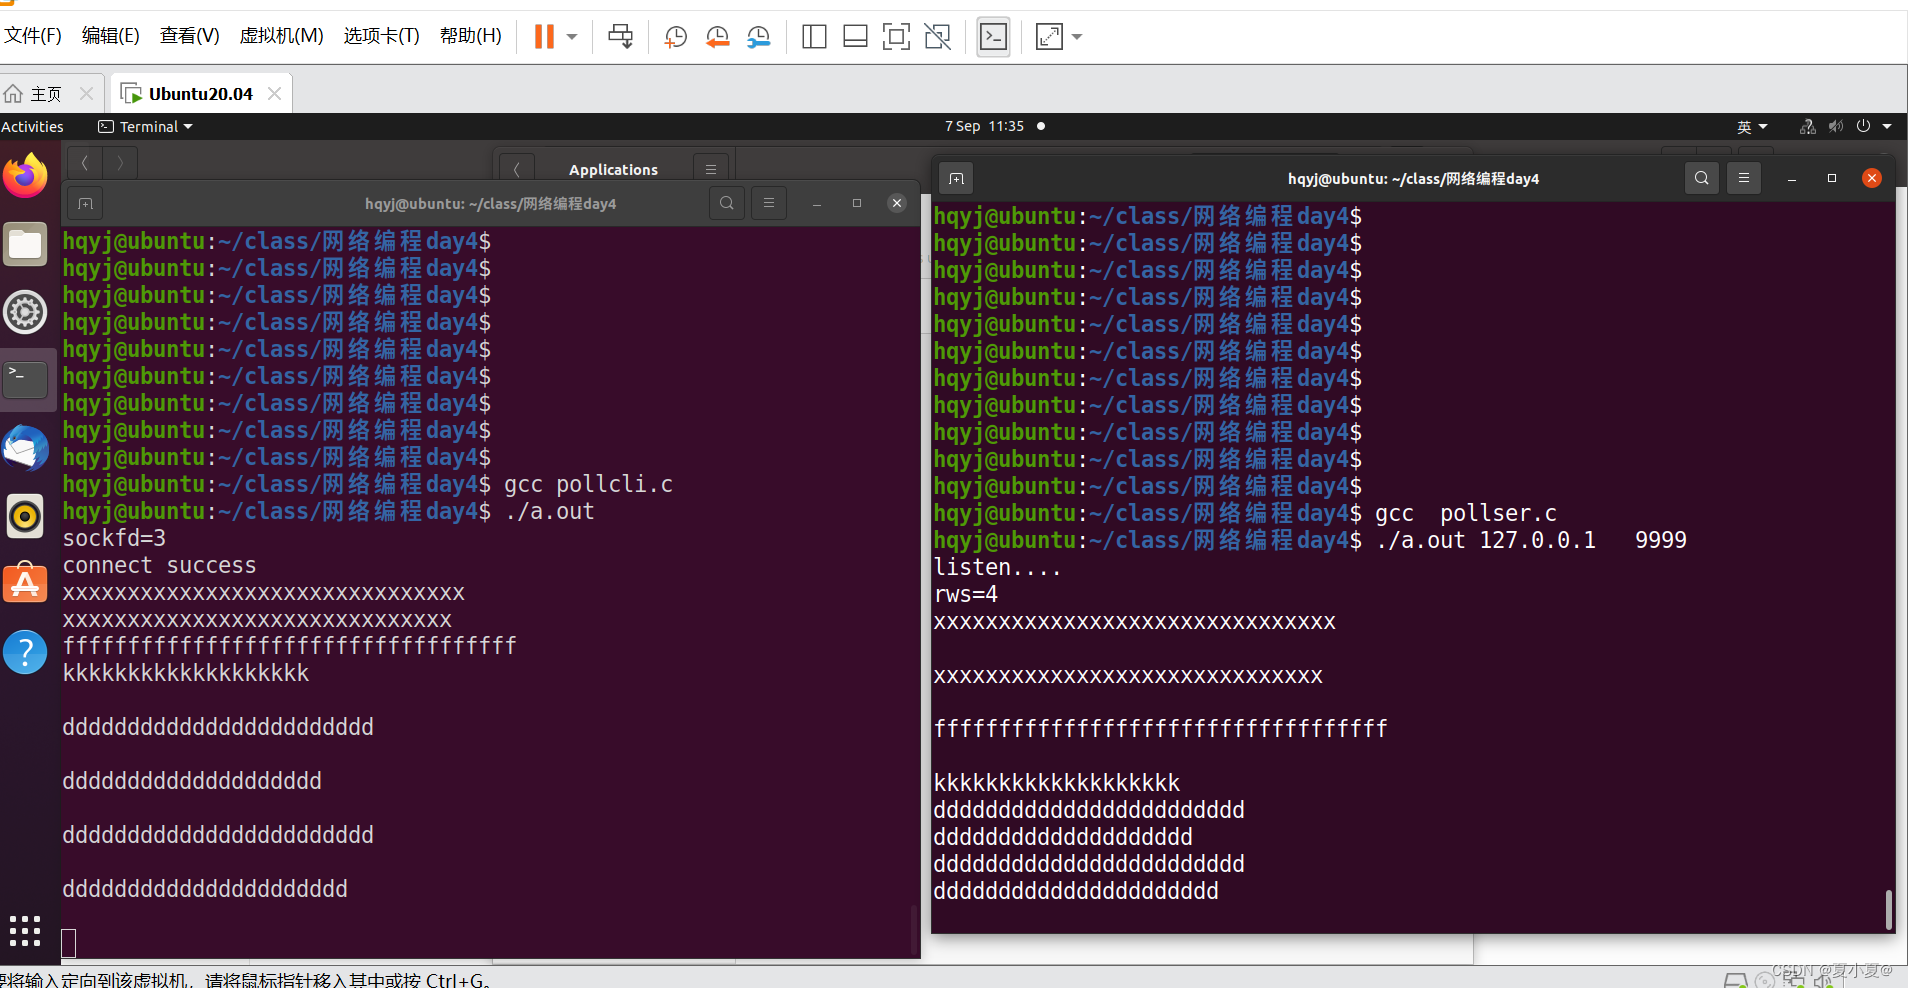Open the 文件(F) menu
The height and width of the screenshot is (988, 1908).
pos(33,36)
